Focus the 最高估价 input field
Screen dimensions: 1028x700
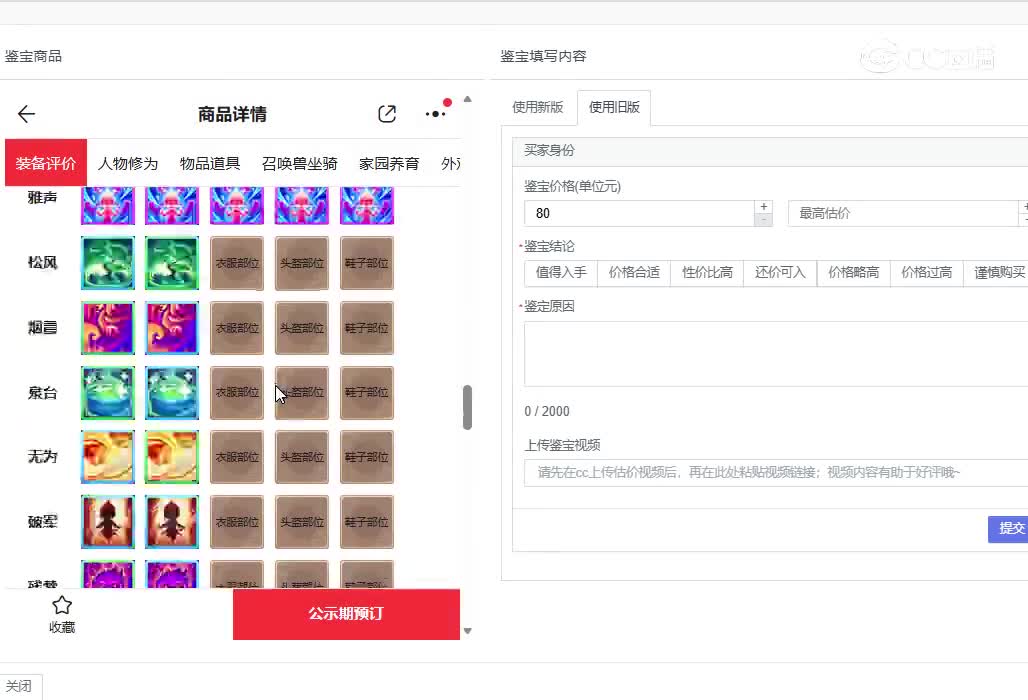click(903, 213)
